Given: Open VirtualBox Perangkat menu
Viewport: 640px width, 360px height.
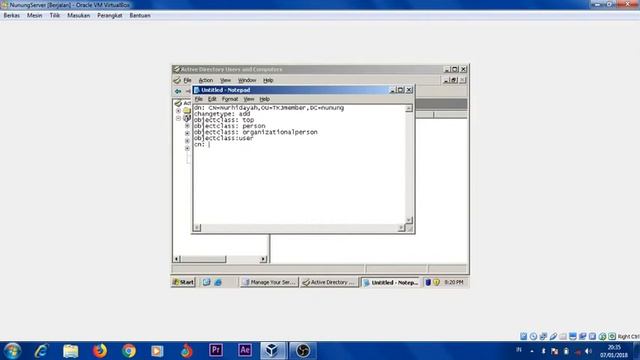Looking at the screenshot, I should (110, 16).
